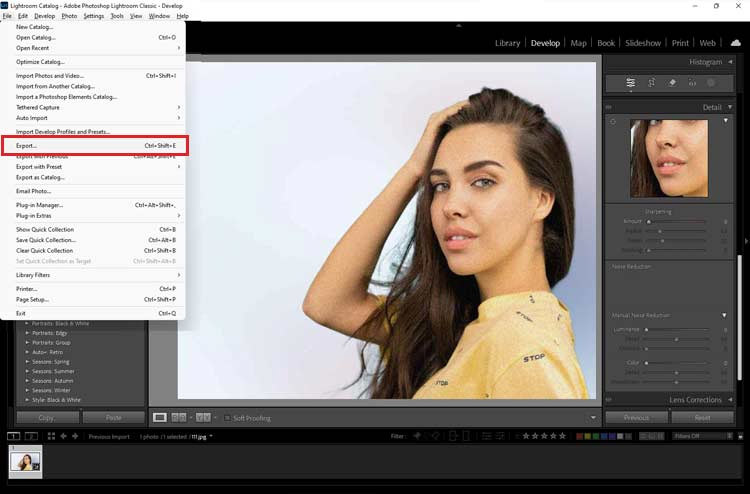The height and width of the screenshot is (494, 750).
Task: Open the Export with Preset submenu
Action: pos(93,167)
